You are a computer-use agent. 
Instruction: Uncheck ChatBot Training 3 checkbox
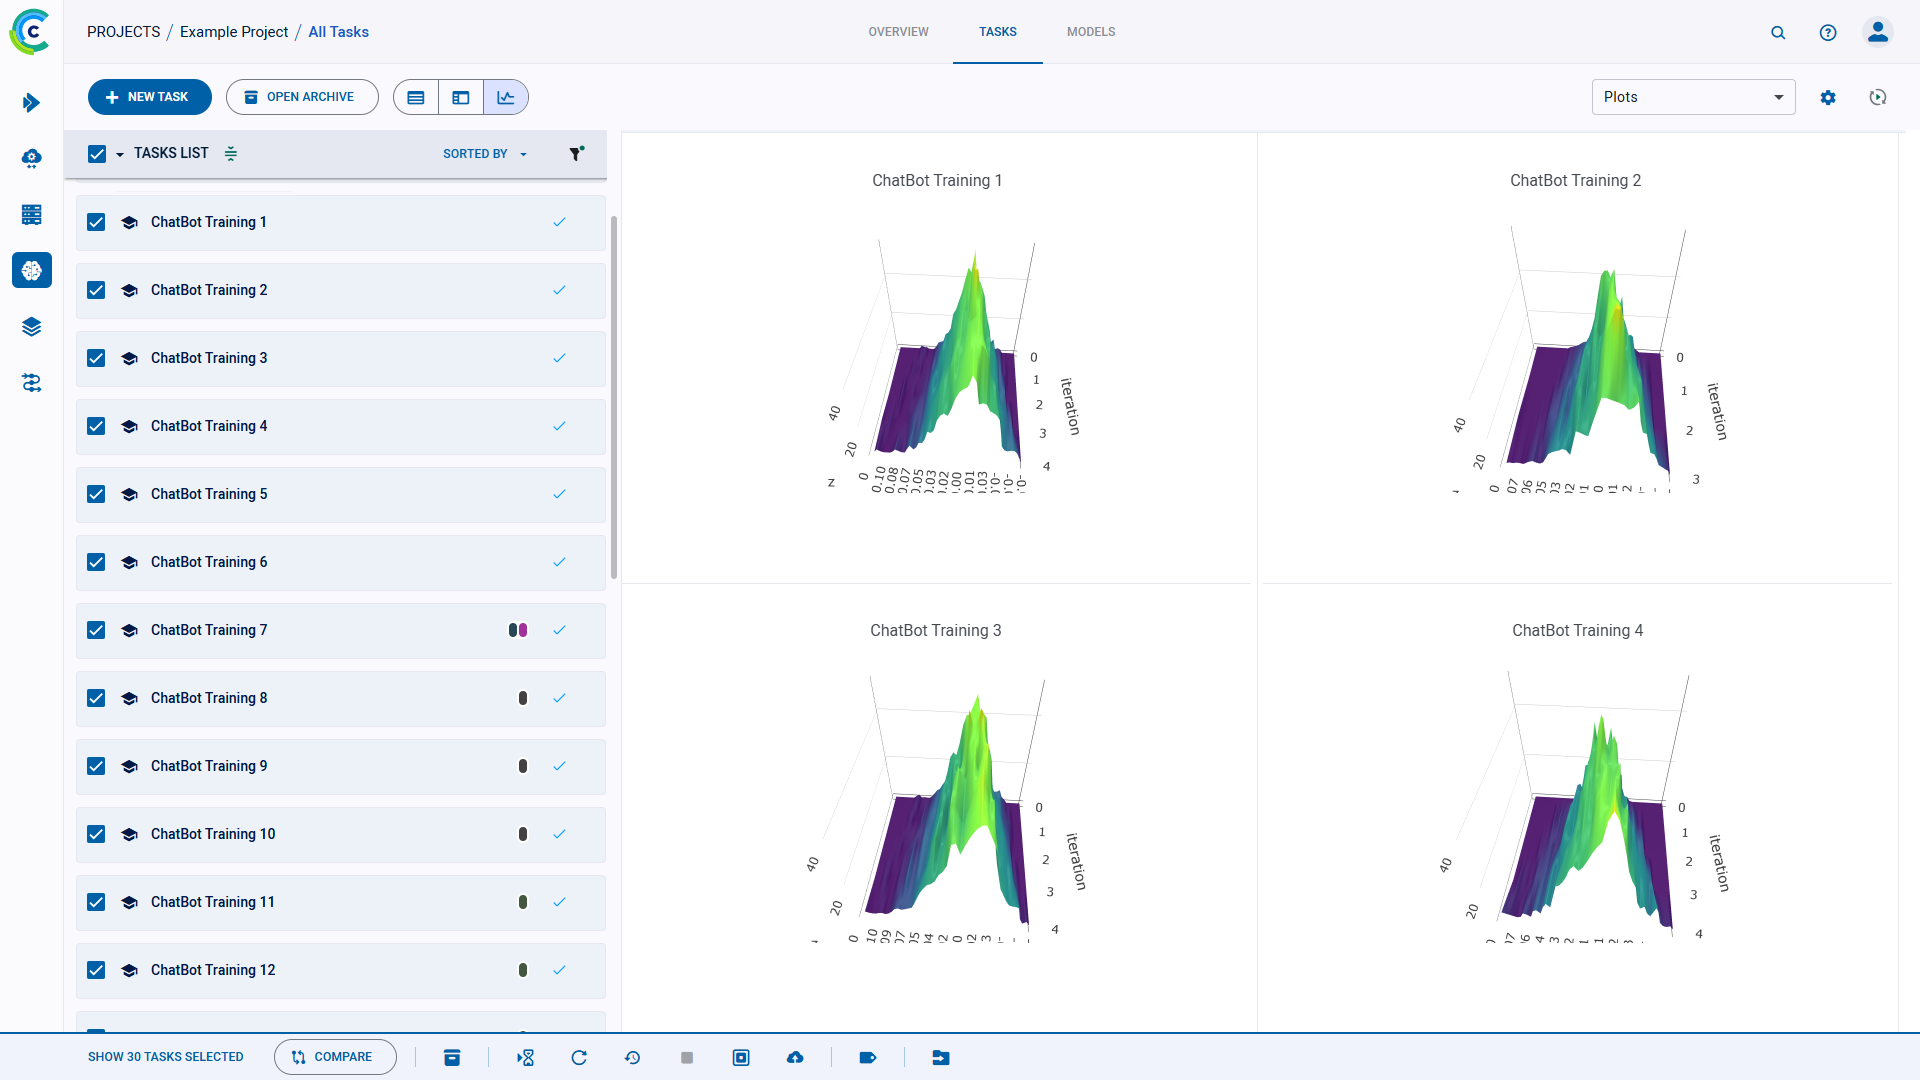96,358
